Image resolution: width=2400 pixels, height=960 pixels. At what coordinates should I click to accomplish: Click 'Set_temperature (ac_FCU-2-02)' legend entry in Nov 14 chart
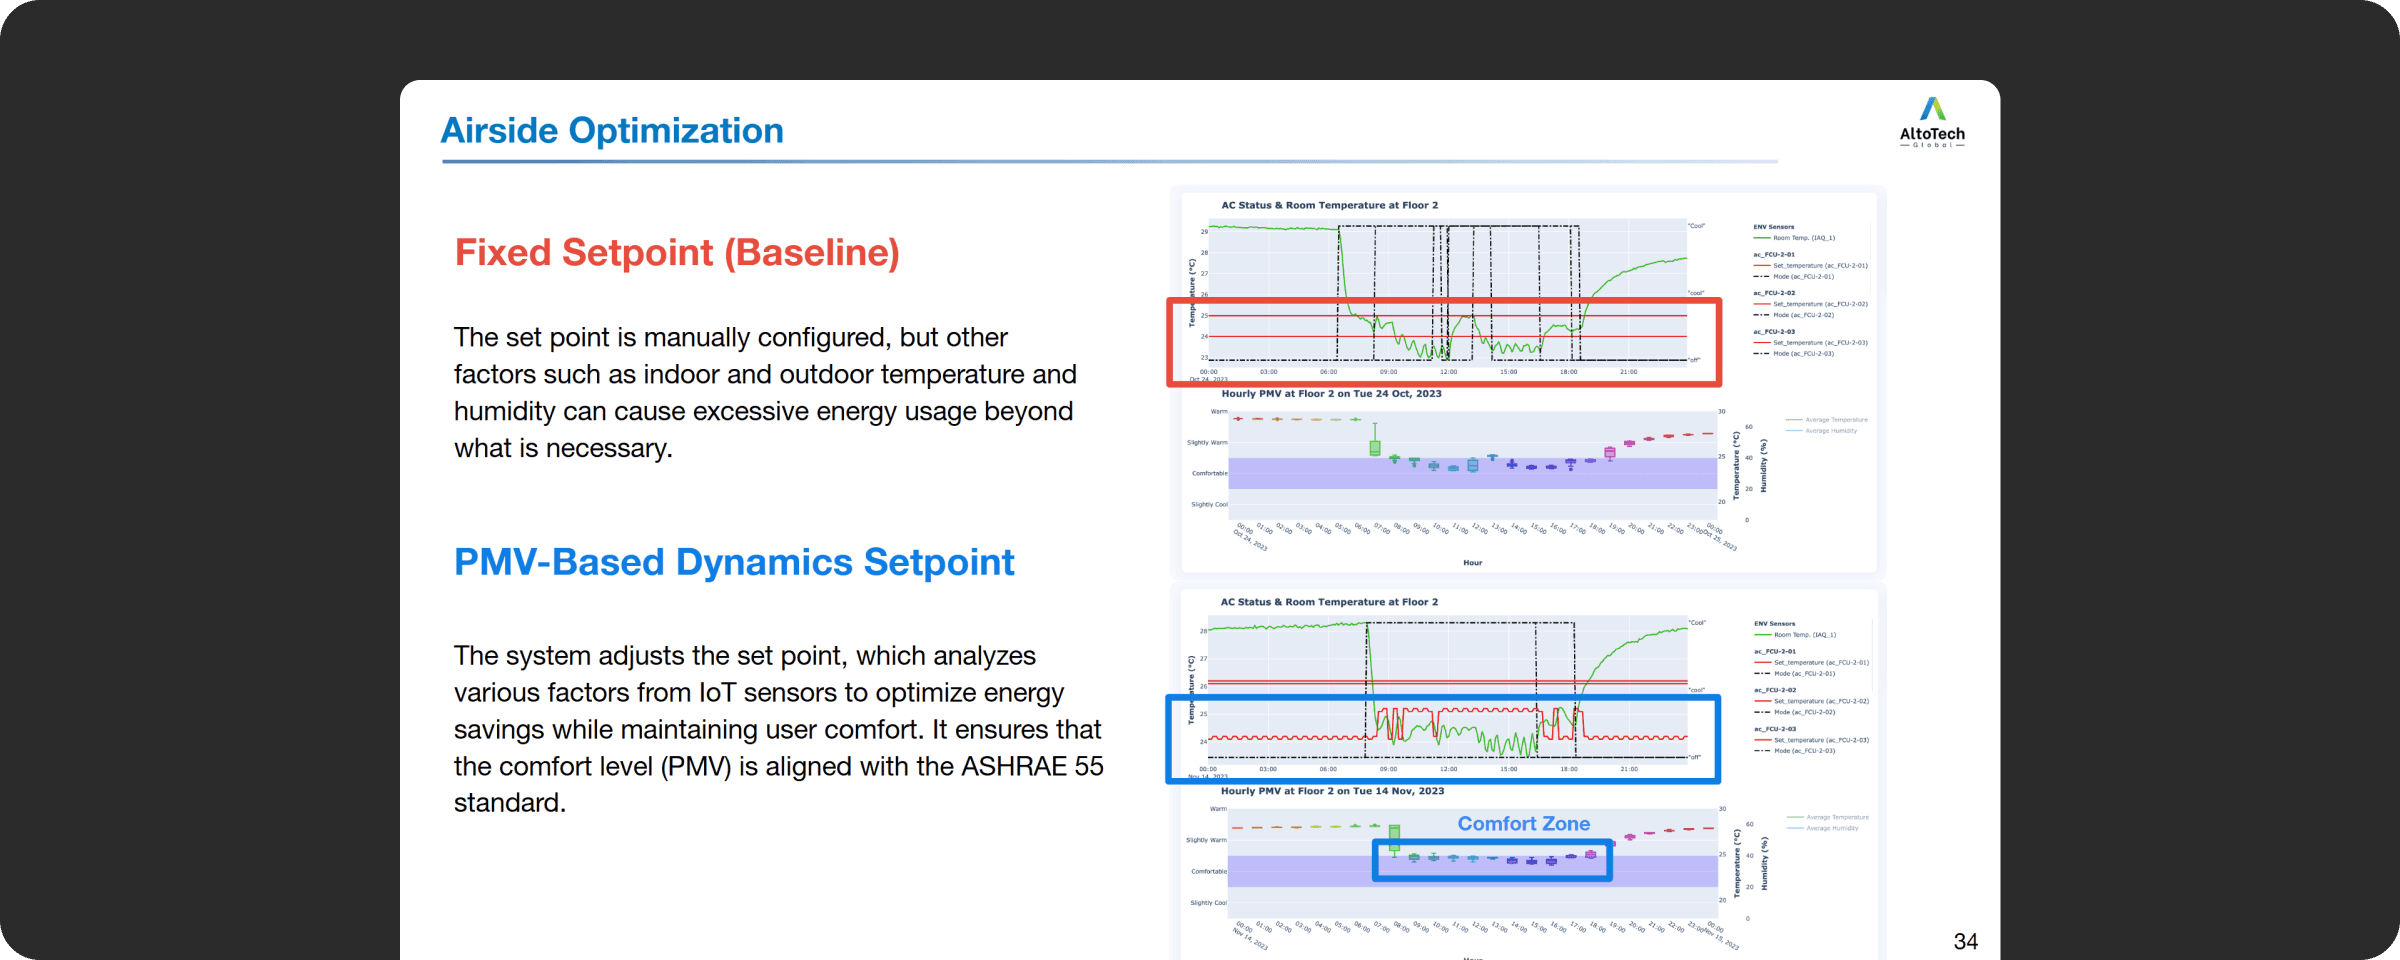[1811, 702]
